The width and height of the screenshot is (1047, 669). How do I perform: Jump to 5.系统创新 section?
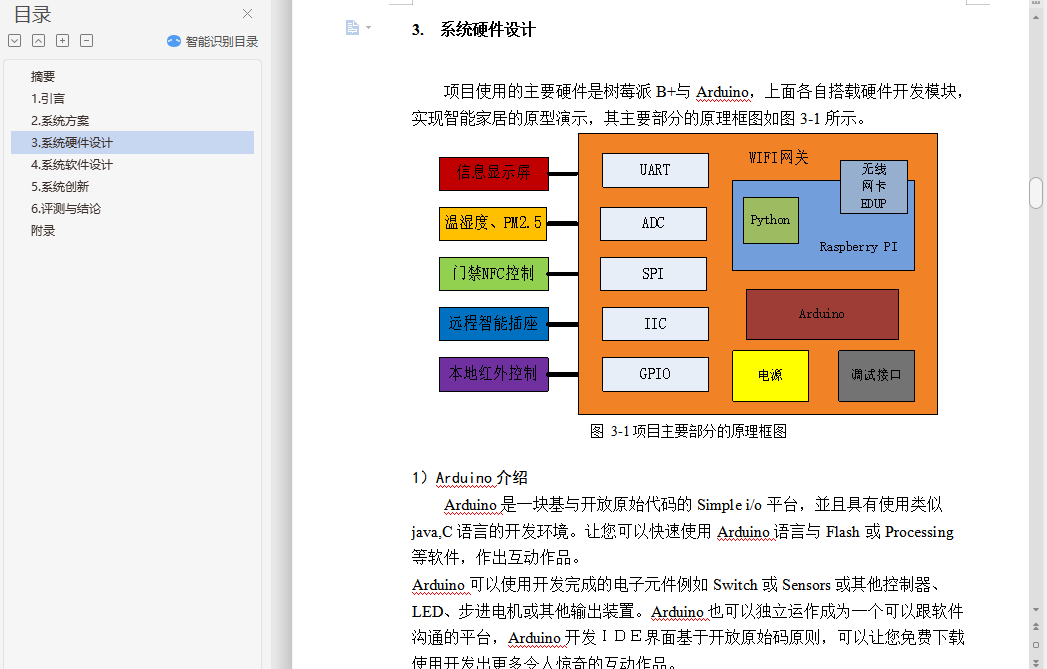60,187
